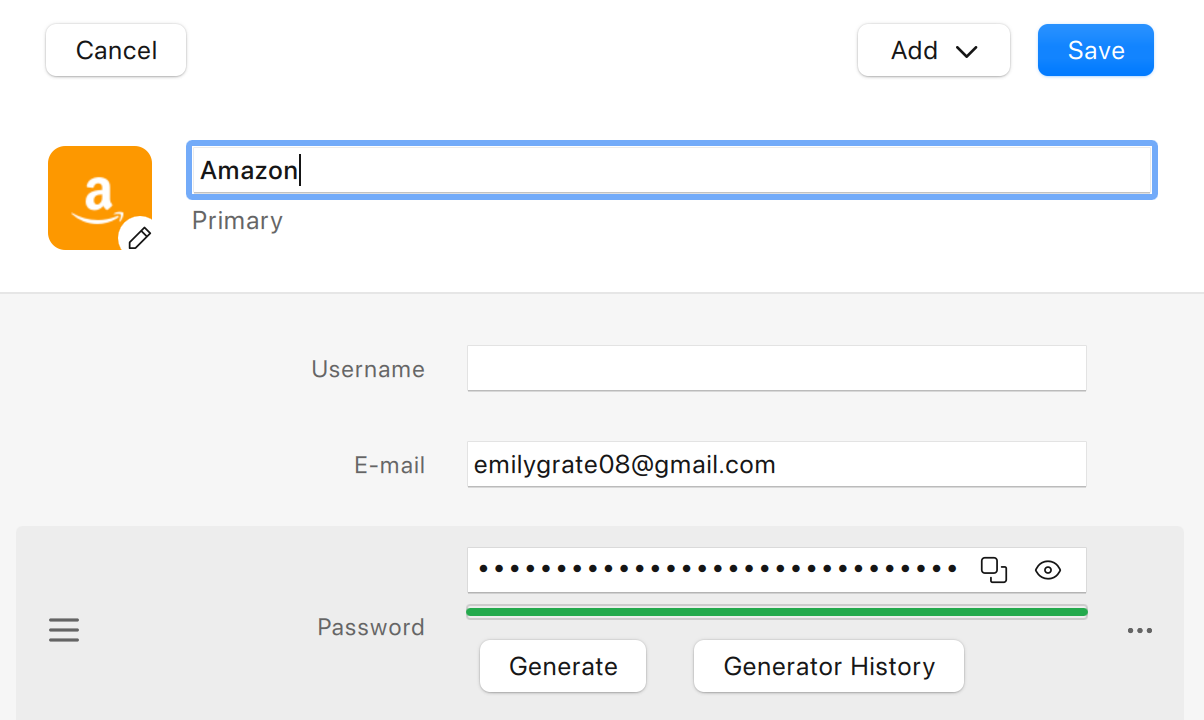Generate a new password

click(563, 666)
